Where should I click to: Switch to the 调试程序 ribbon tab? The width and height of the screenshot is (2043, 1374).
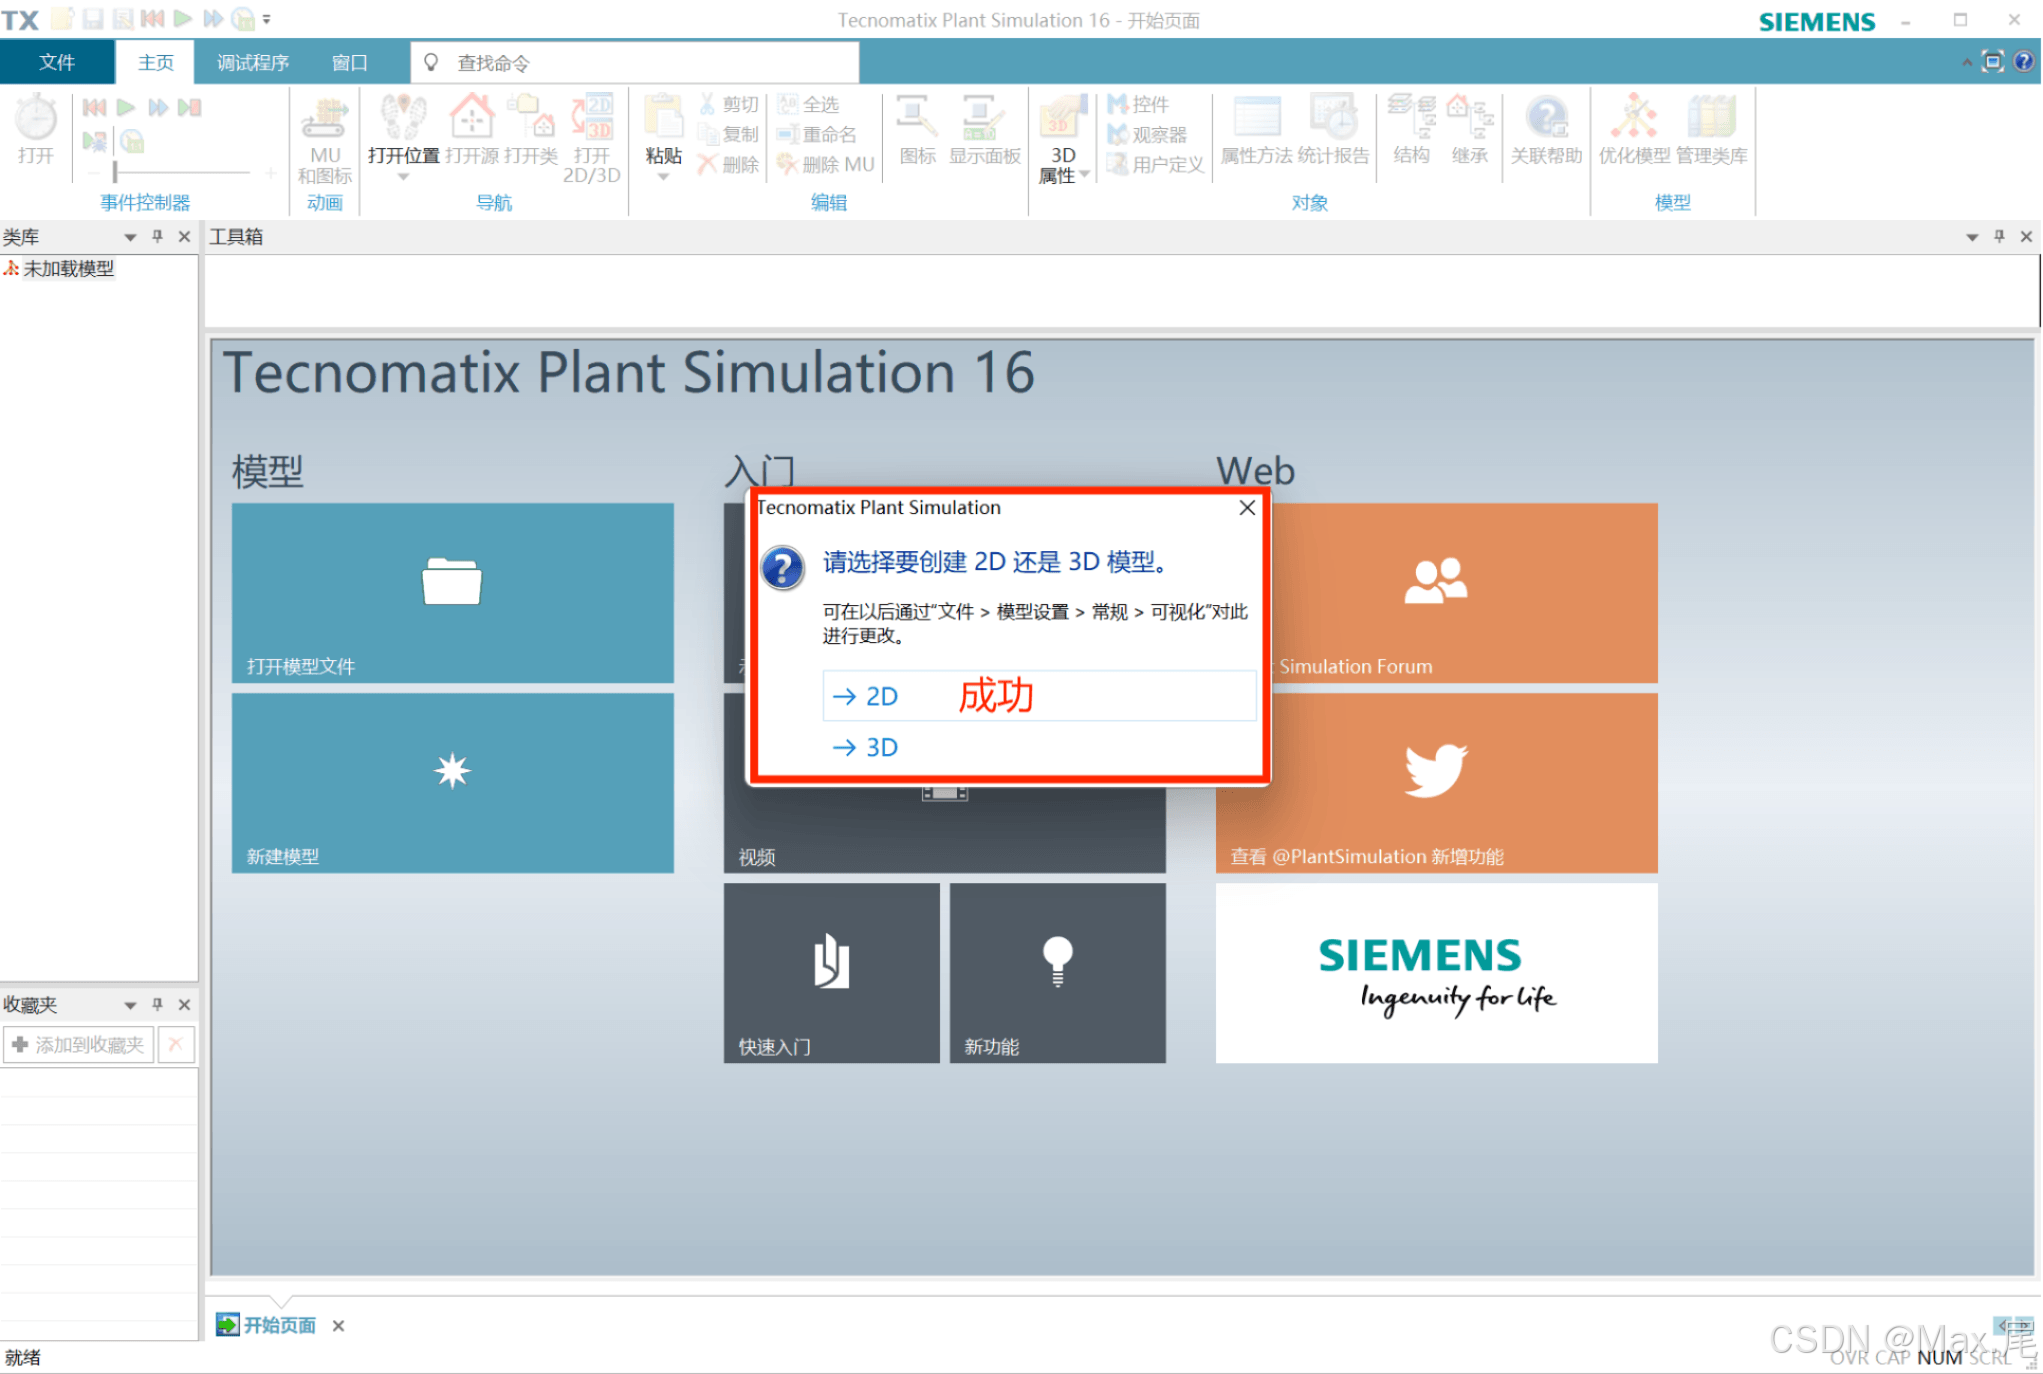coord(253,62)
